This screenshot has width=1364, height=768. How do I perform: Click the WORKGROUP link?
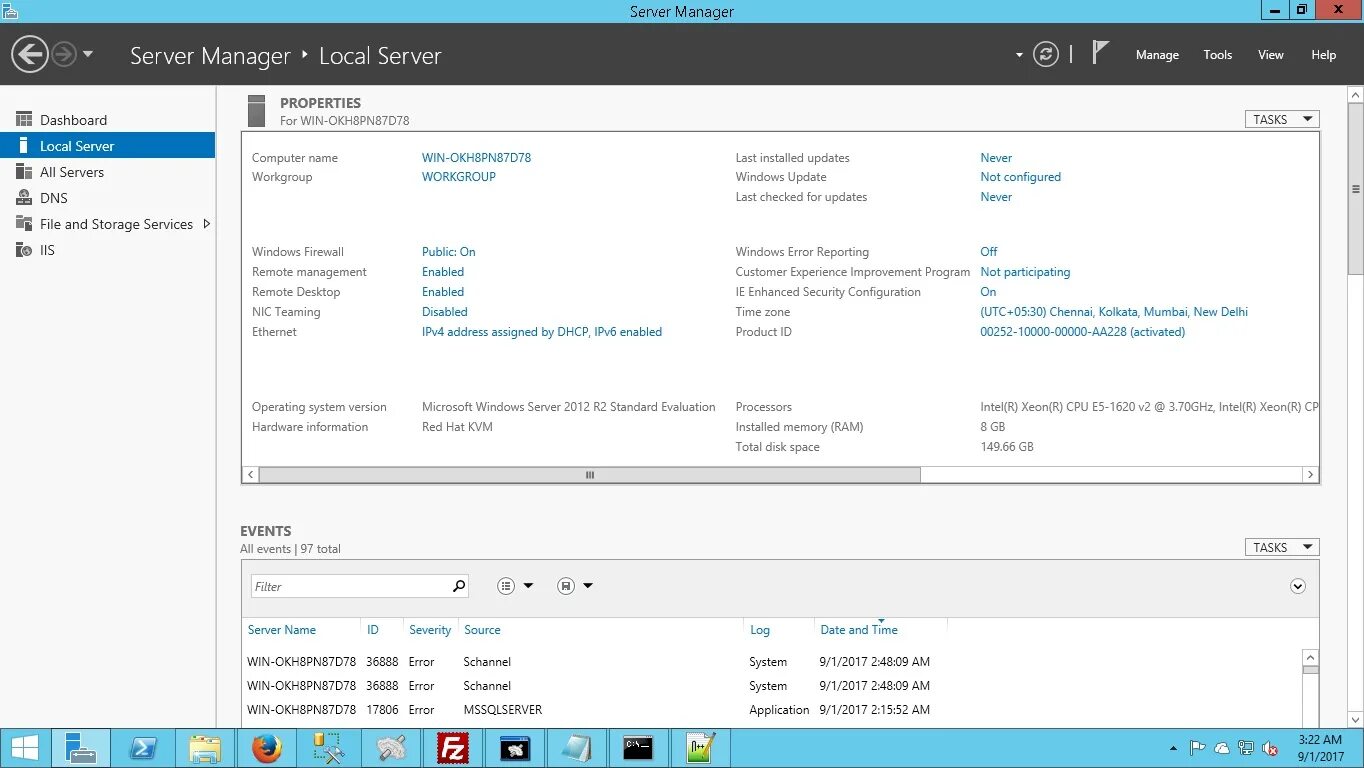pos(459,177)
